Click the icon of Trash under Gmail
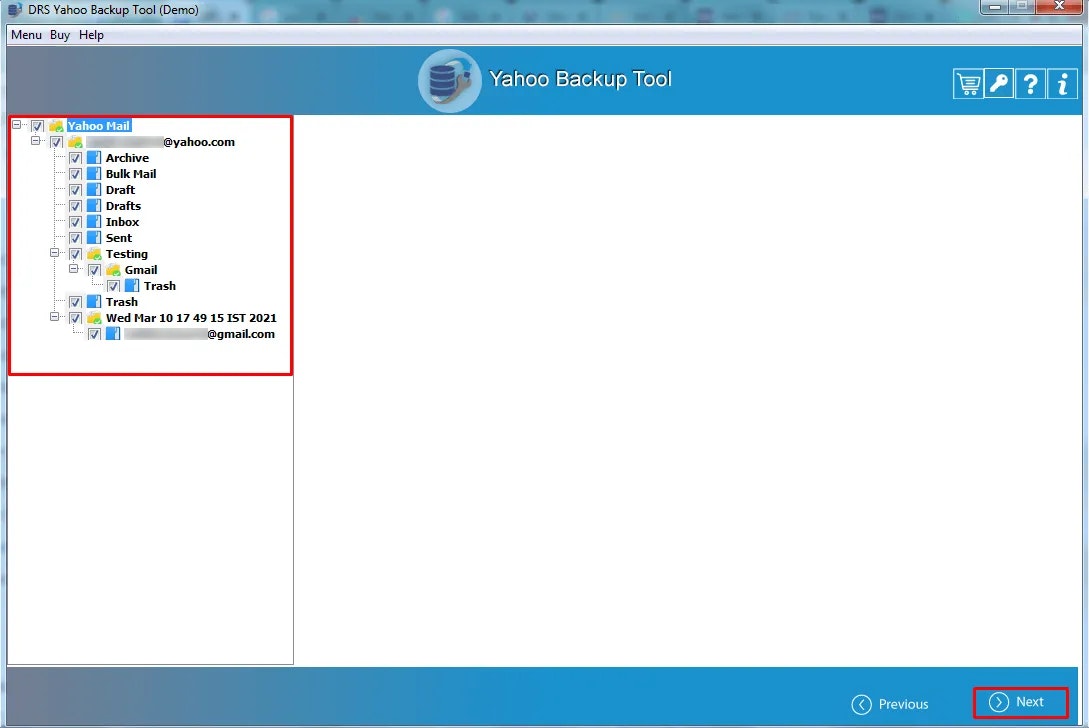Viewport: 1089px width, 728px height. point(132,286)
